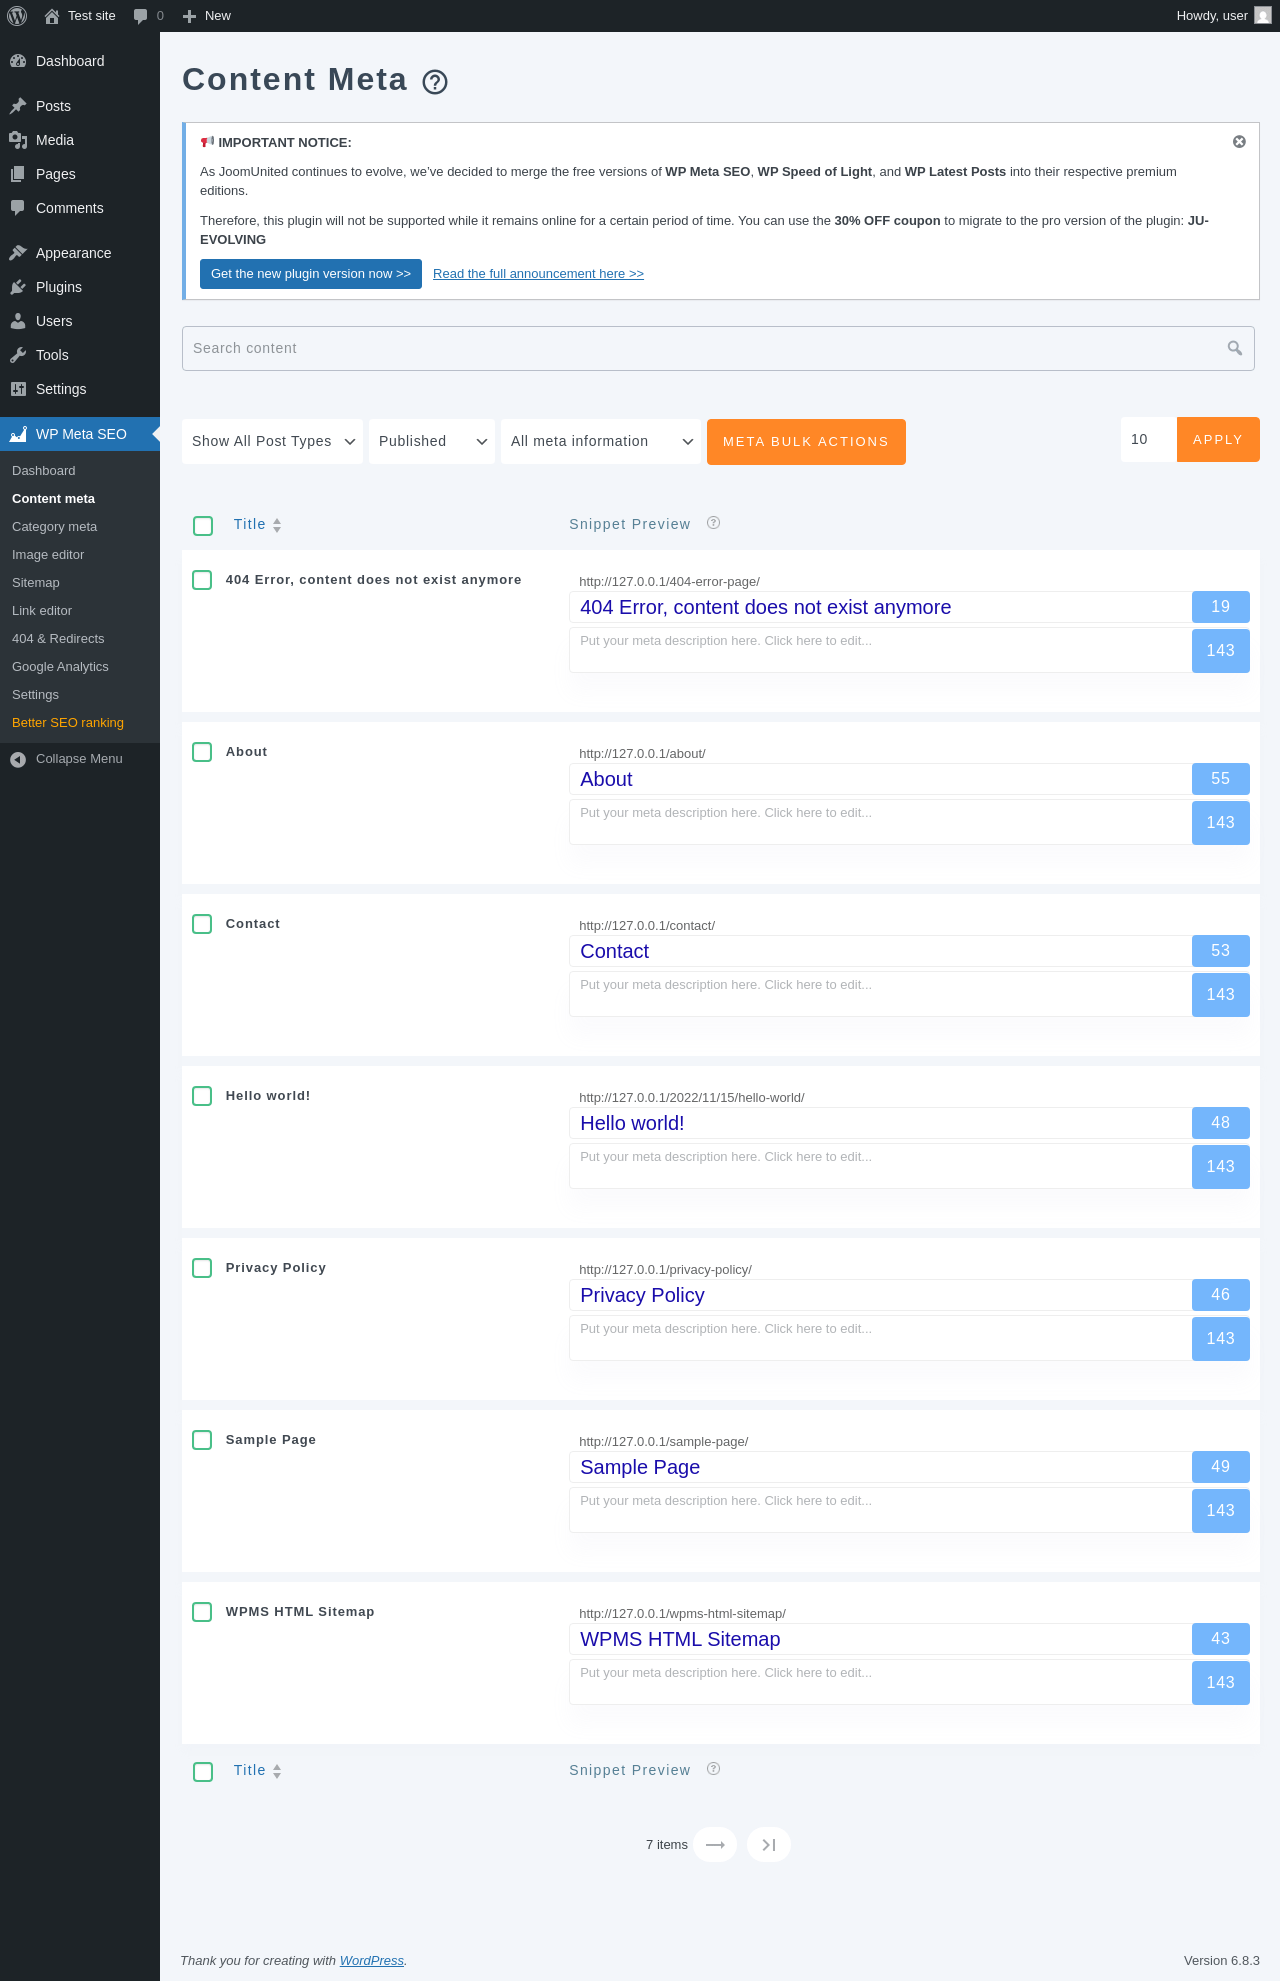The height and width of the screenshot is (1981, 1280).
Task: Edit the Contact snippet title field
Action: coord(880,951)
